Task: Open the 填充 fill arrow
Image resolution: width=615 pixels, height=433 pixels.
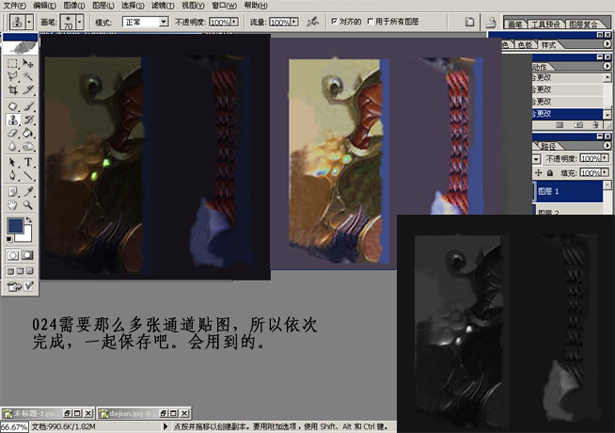Action: coord(605,172)
